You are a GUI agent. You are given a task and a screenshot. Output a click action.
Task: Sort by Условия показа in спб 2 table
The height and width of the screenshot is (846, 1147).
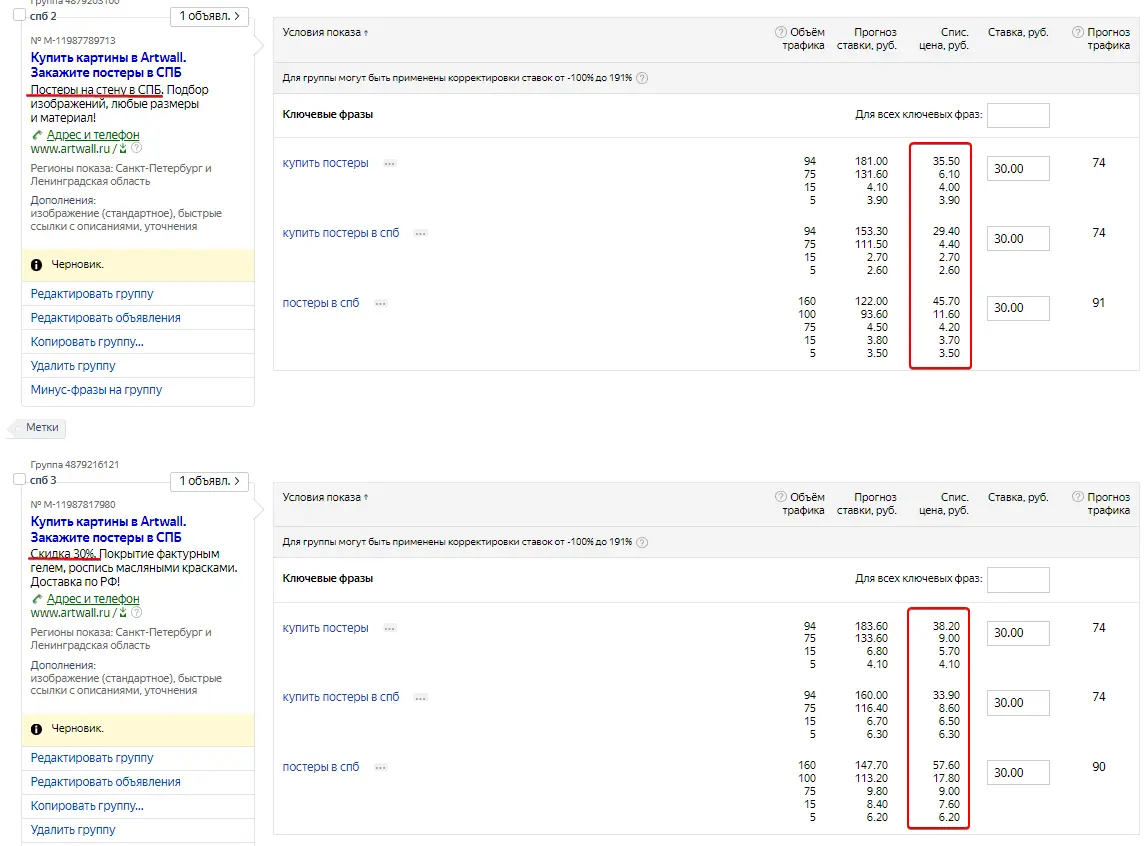pyautogui.click(x=325, y=33)
